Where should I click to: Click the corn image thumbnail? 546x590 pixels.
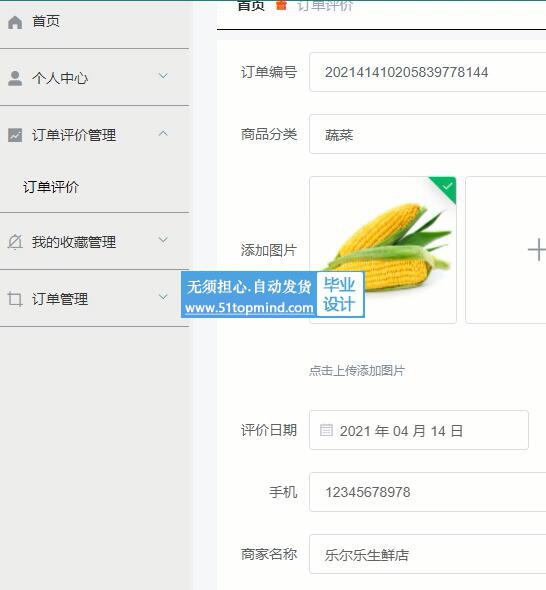383,250
